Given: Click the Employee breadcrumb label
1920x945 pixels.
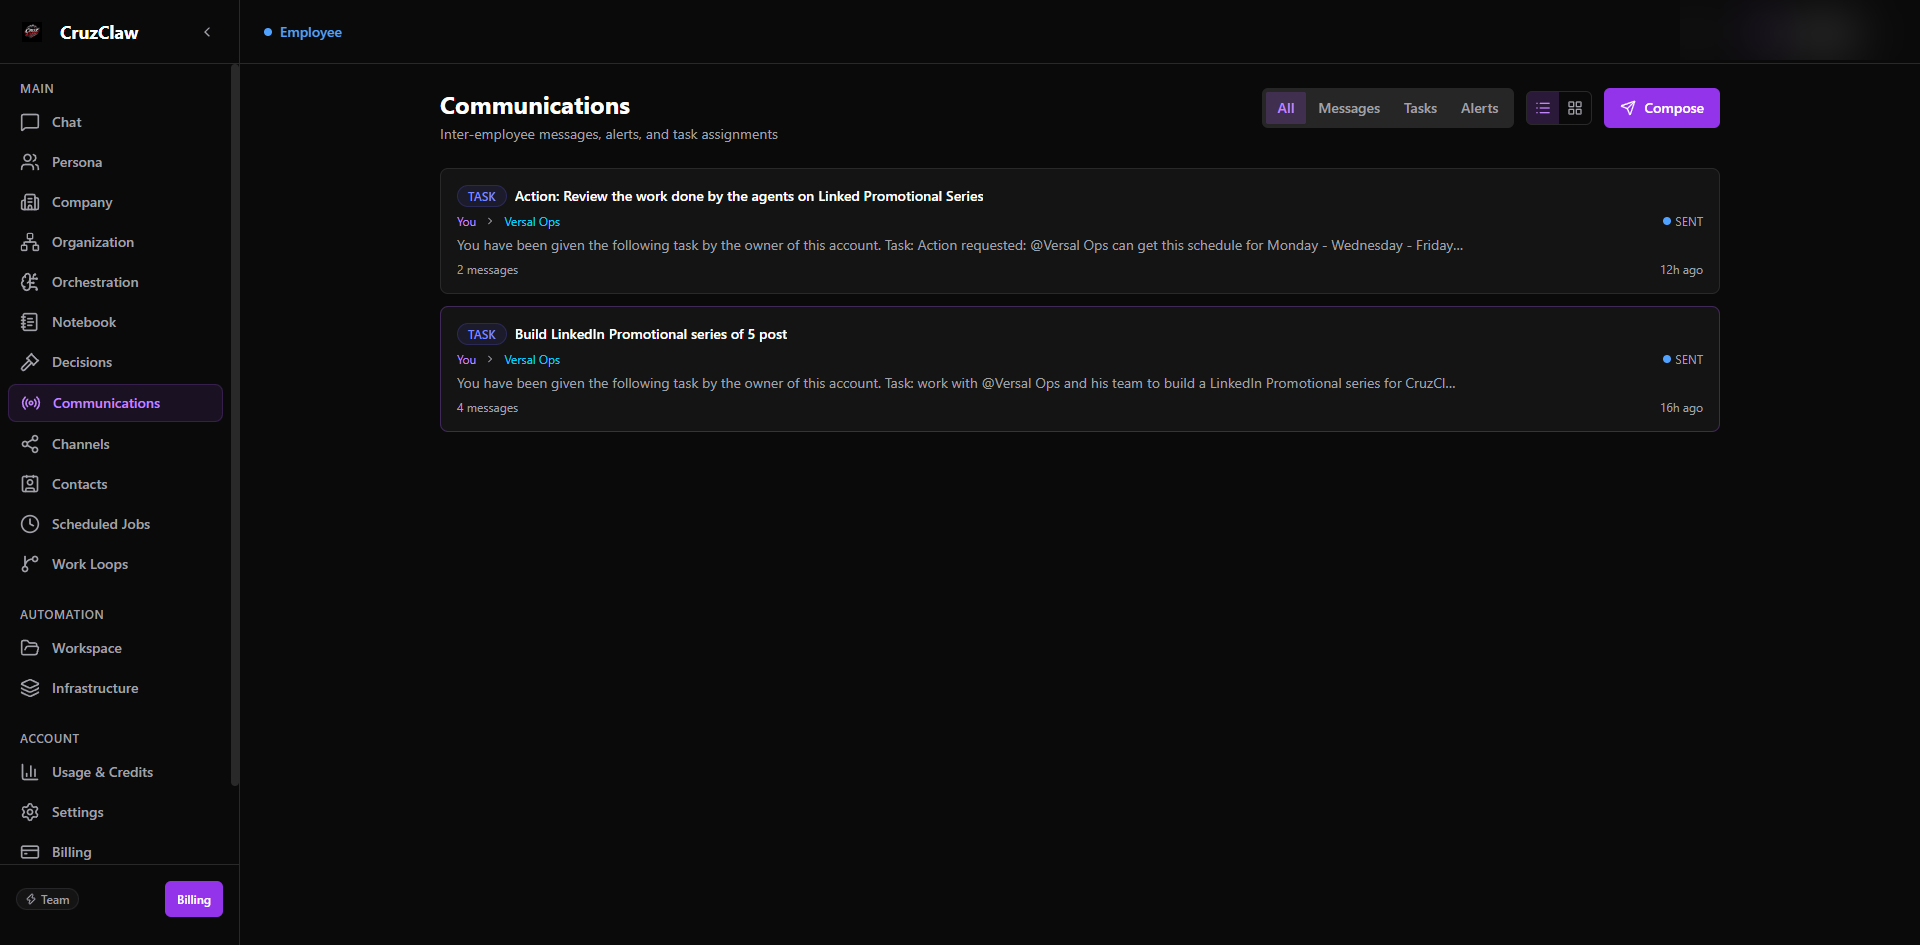Looking at the screenshot, I should tap(311, 32).
